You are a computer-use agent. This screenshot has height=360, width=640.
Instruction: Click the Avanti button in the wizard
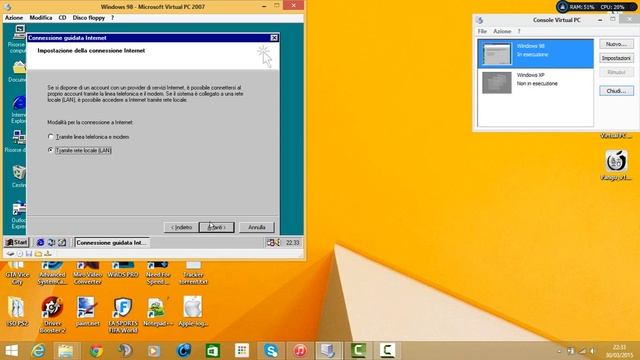(216, 227)
